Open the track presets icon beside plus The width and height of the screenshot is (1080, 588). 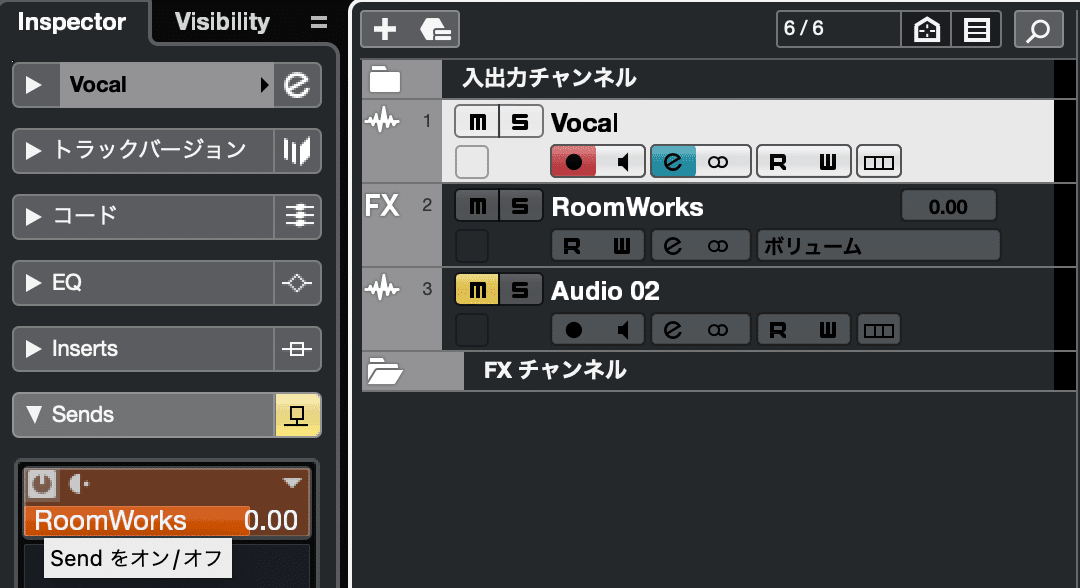tap(435, 29)
